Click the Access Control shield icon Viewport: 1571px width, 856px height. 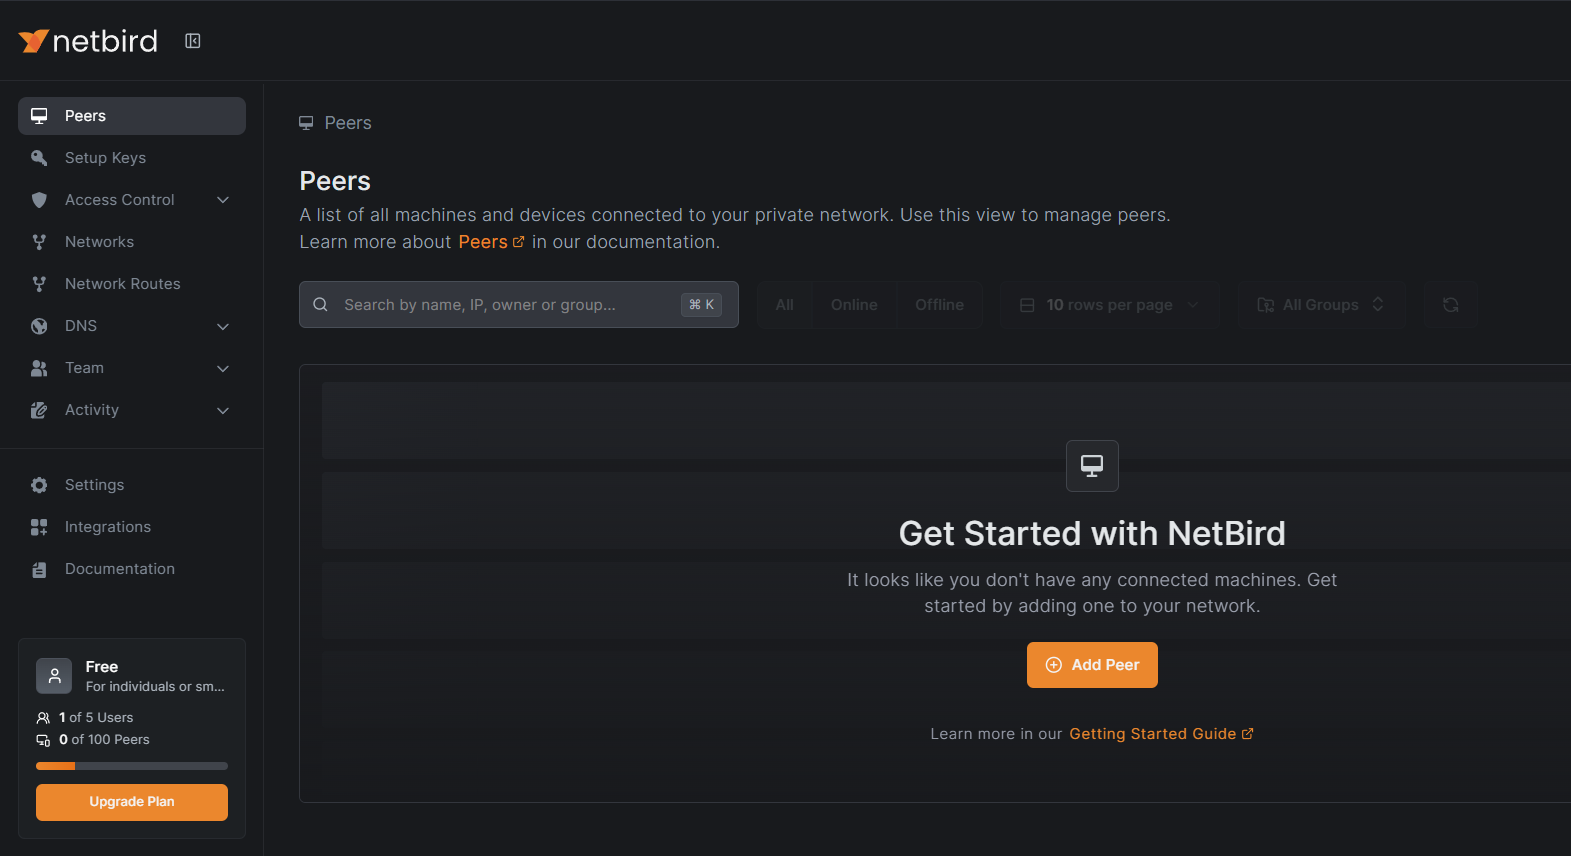coord(39,200)
